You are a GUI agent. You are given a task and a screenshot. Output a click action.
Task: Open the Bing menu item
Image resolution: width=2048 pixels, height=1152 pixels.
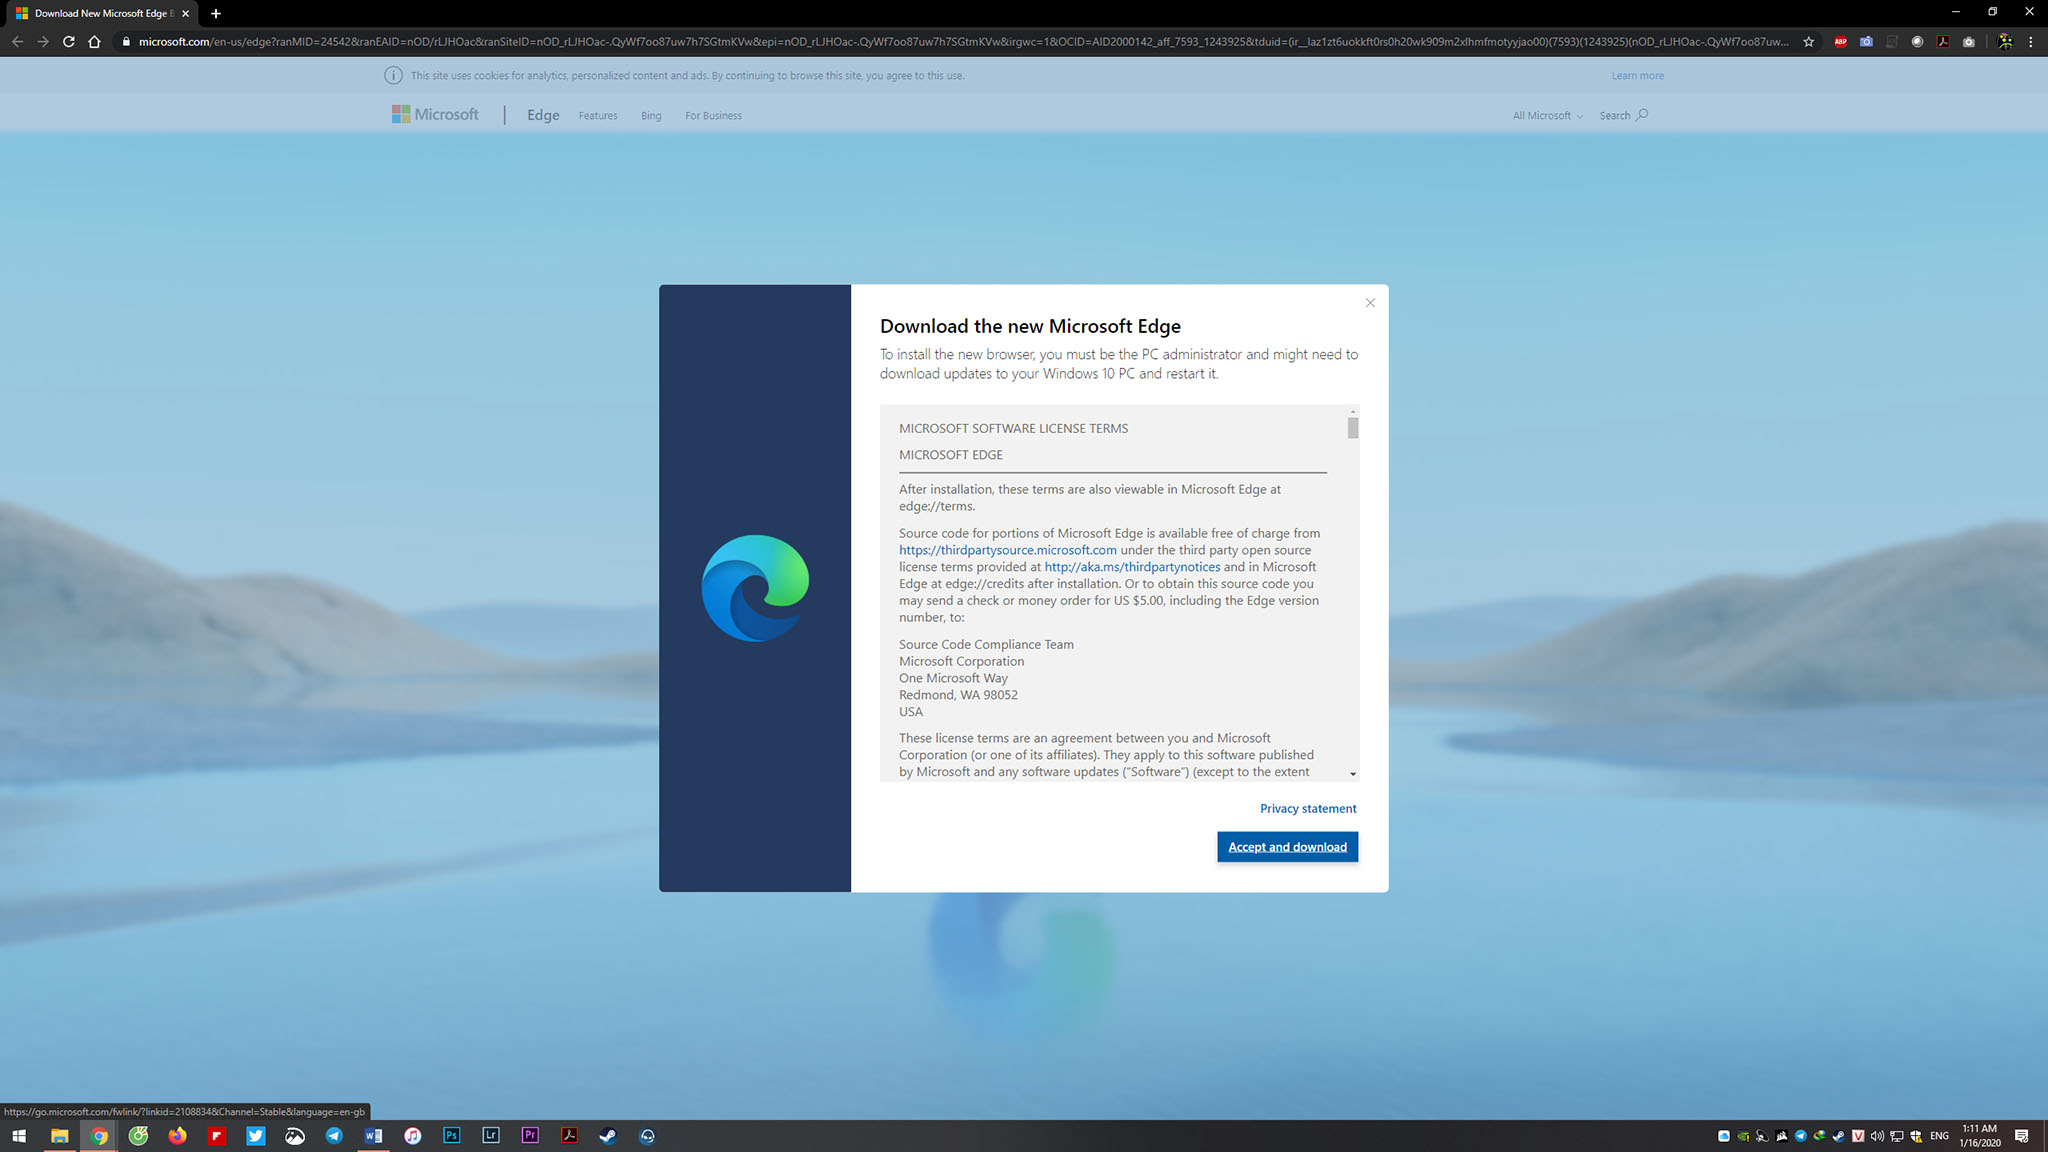(651, 116)
